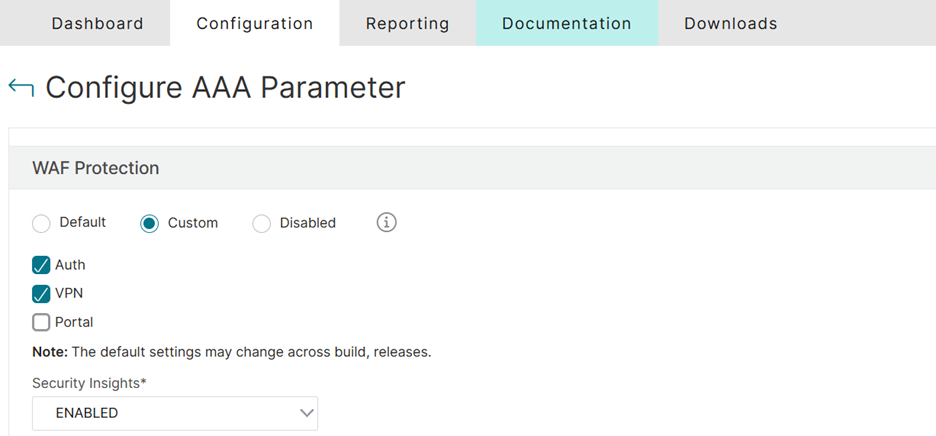Click the info icon next to Disabled
936x436 pixels.
(x=387, y=222)
